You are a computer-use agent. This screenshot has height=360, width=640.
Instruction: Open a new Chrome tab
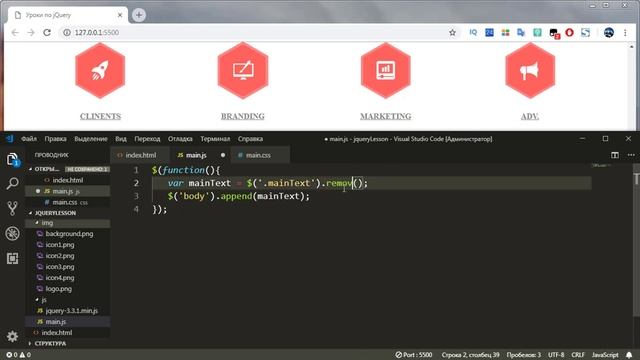pyautogui.click(x=139, y=15)
